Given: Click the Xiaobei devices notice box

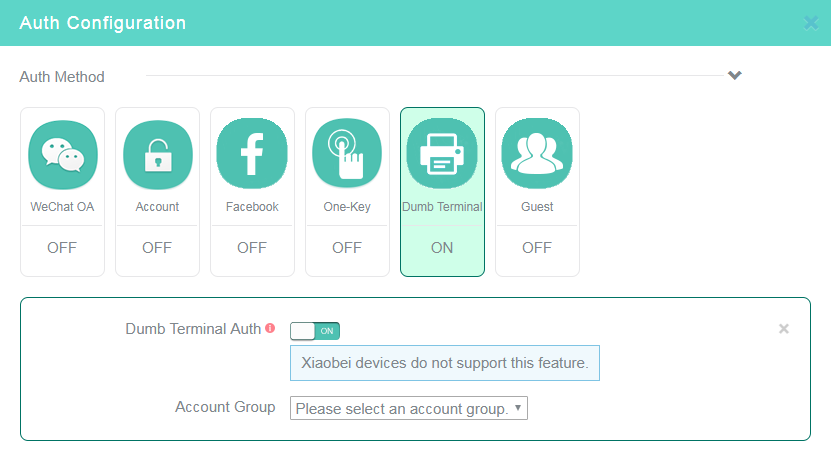Looking at the screenshot, I should pyautogui.click(x=445, y=363).
